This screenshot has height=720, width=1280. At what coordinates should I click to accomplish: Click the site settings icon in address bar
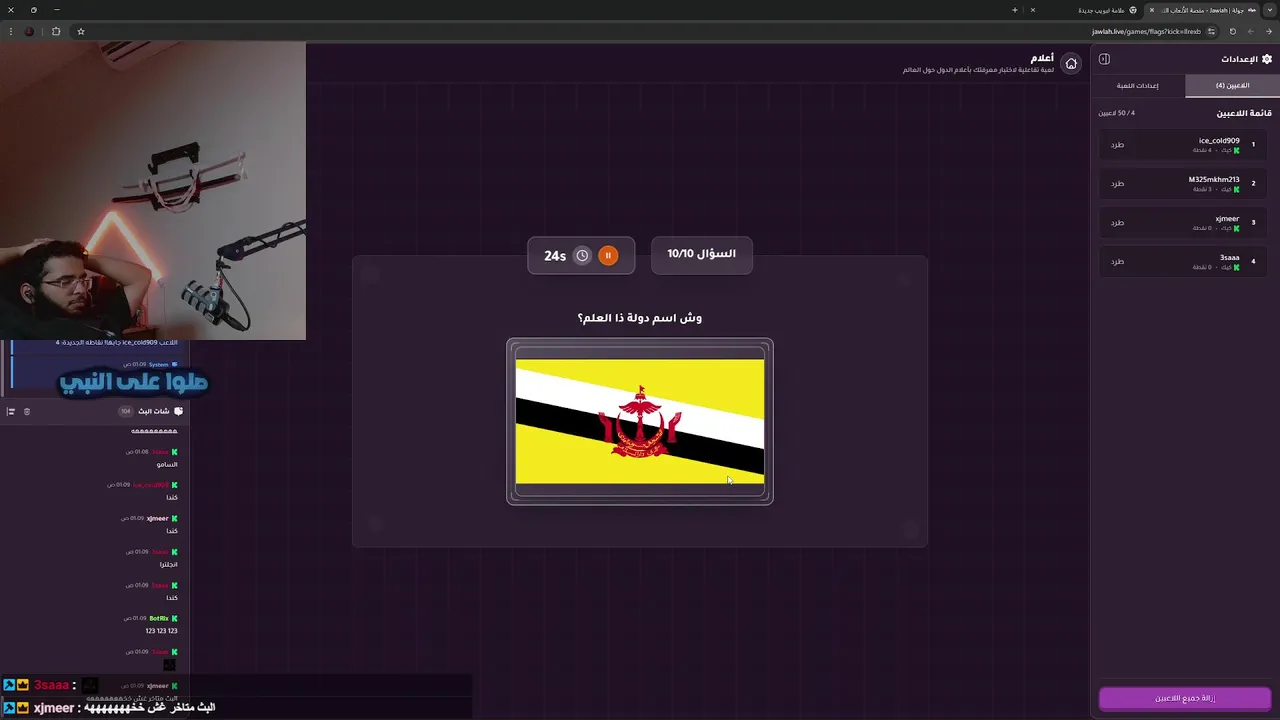pyautogui.click(x=1212, y=31)
